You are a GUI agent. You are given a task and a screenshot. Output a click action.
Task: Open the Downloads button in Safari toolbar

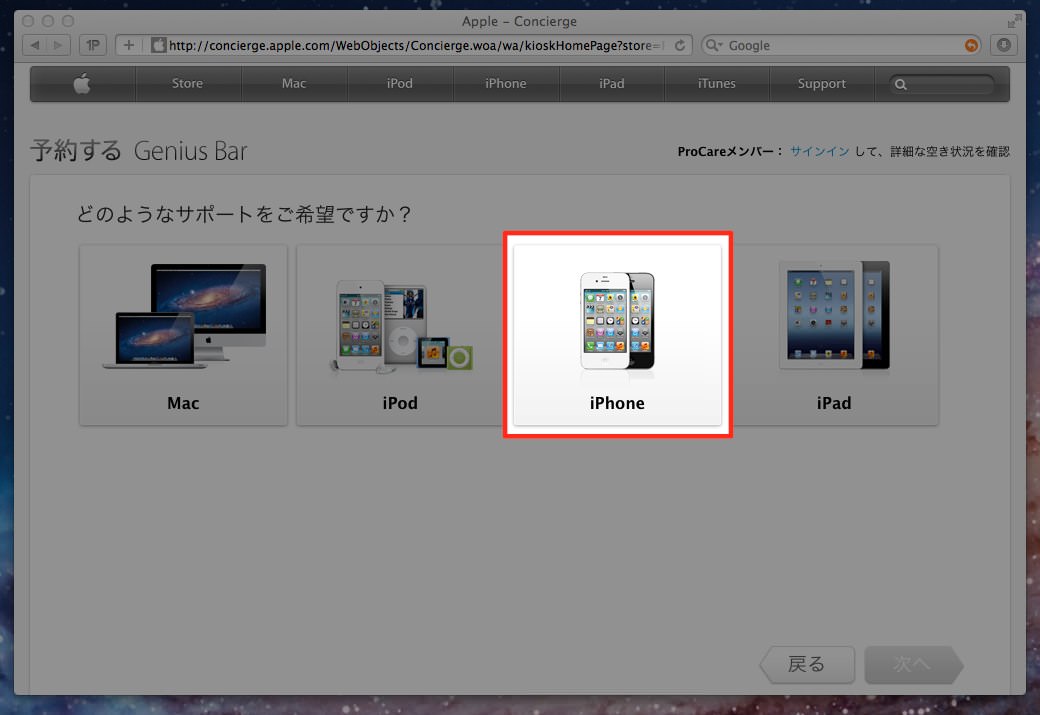click(1004, 45)
